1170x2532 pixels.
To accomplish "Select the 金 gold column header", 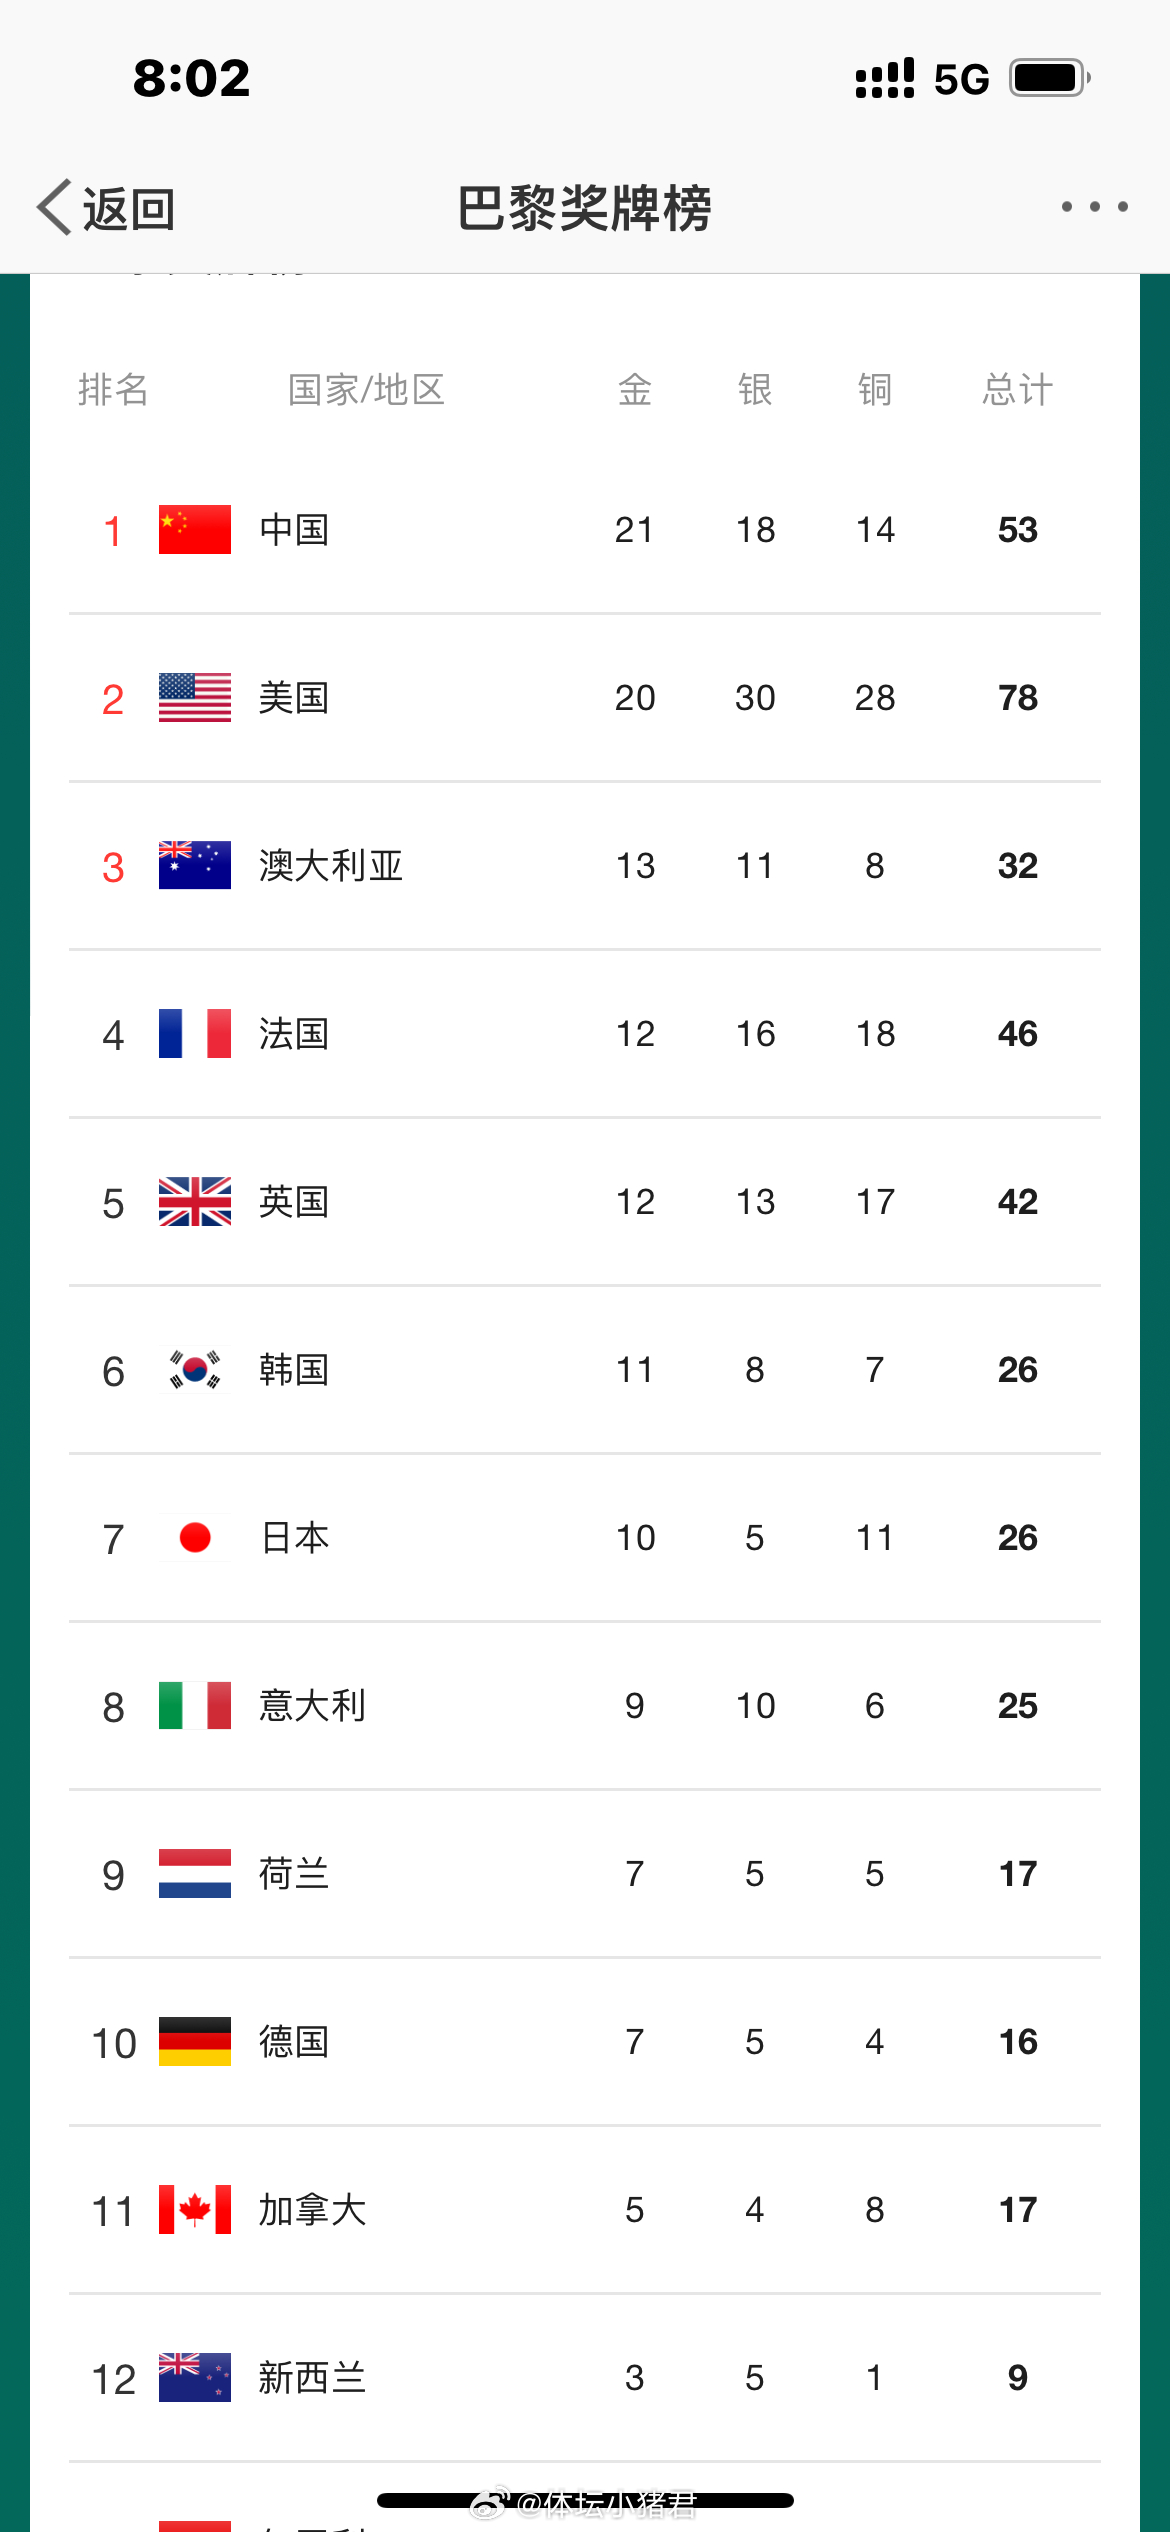I will pos(635,390).
